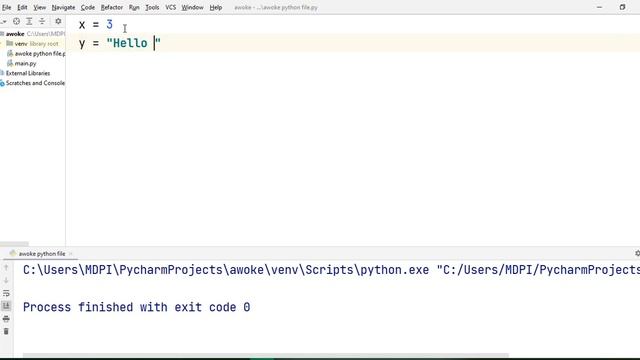Close the awoke python file run tab
Viewport: 640px width, 360px height.
point(70,253)
